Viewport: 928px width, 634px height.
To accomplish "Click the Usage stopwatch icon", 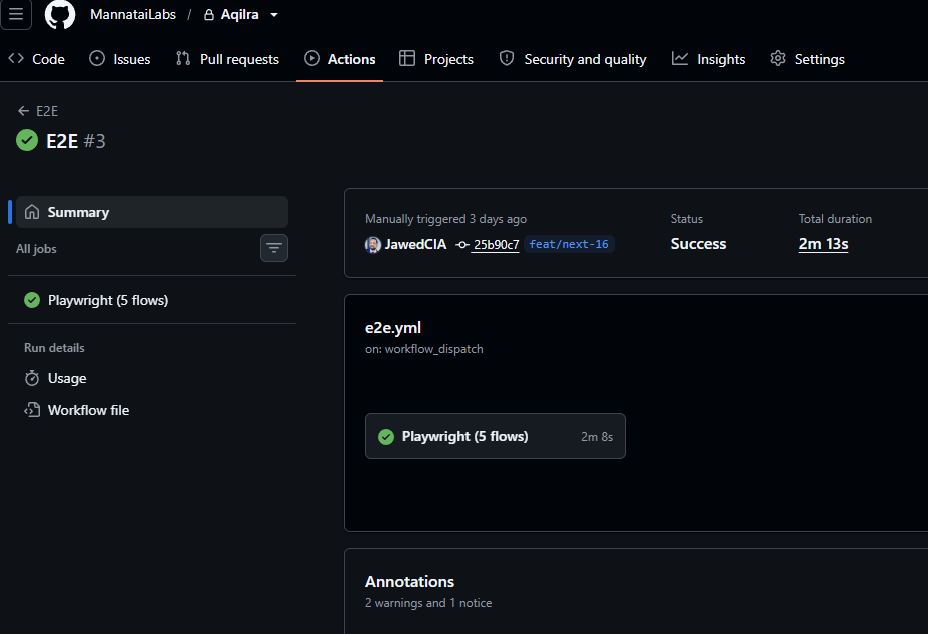I will point(32,378).
